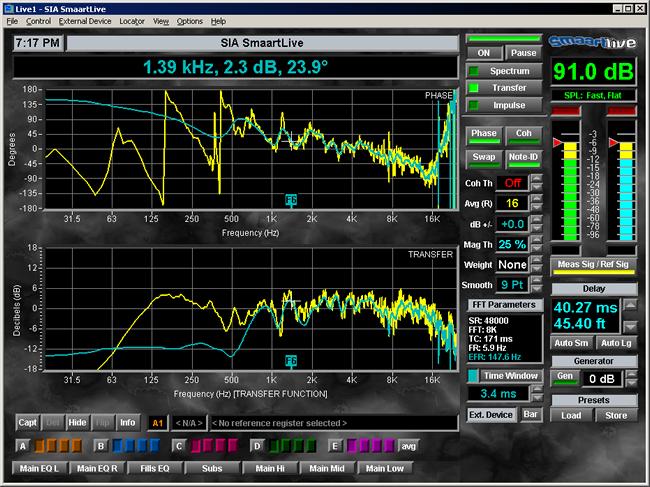The image size is (650, 487).
Task: Show reference Info
Action: (128, 423)
